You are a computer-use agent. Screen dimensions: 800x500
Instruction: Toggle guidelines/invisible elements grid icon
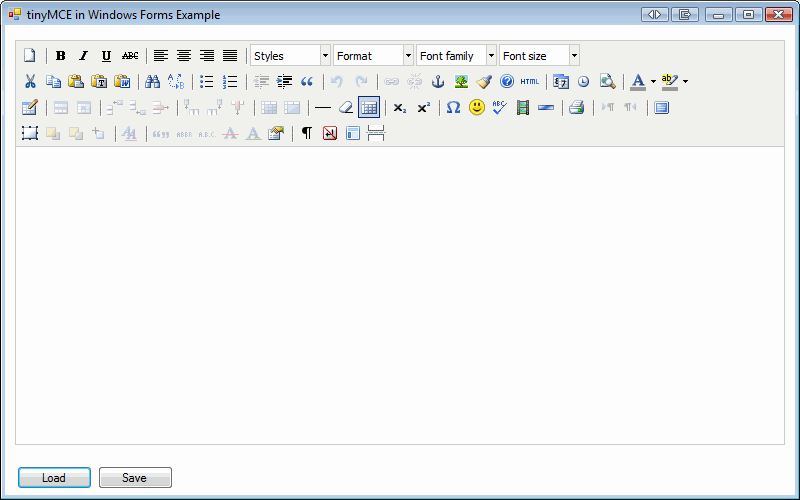coord(369,107)
